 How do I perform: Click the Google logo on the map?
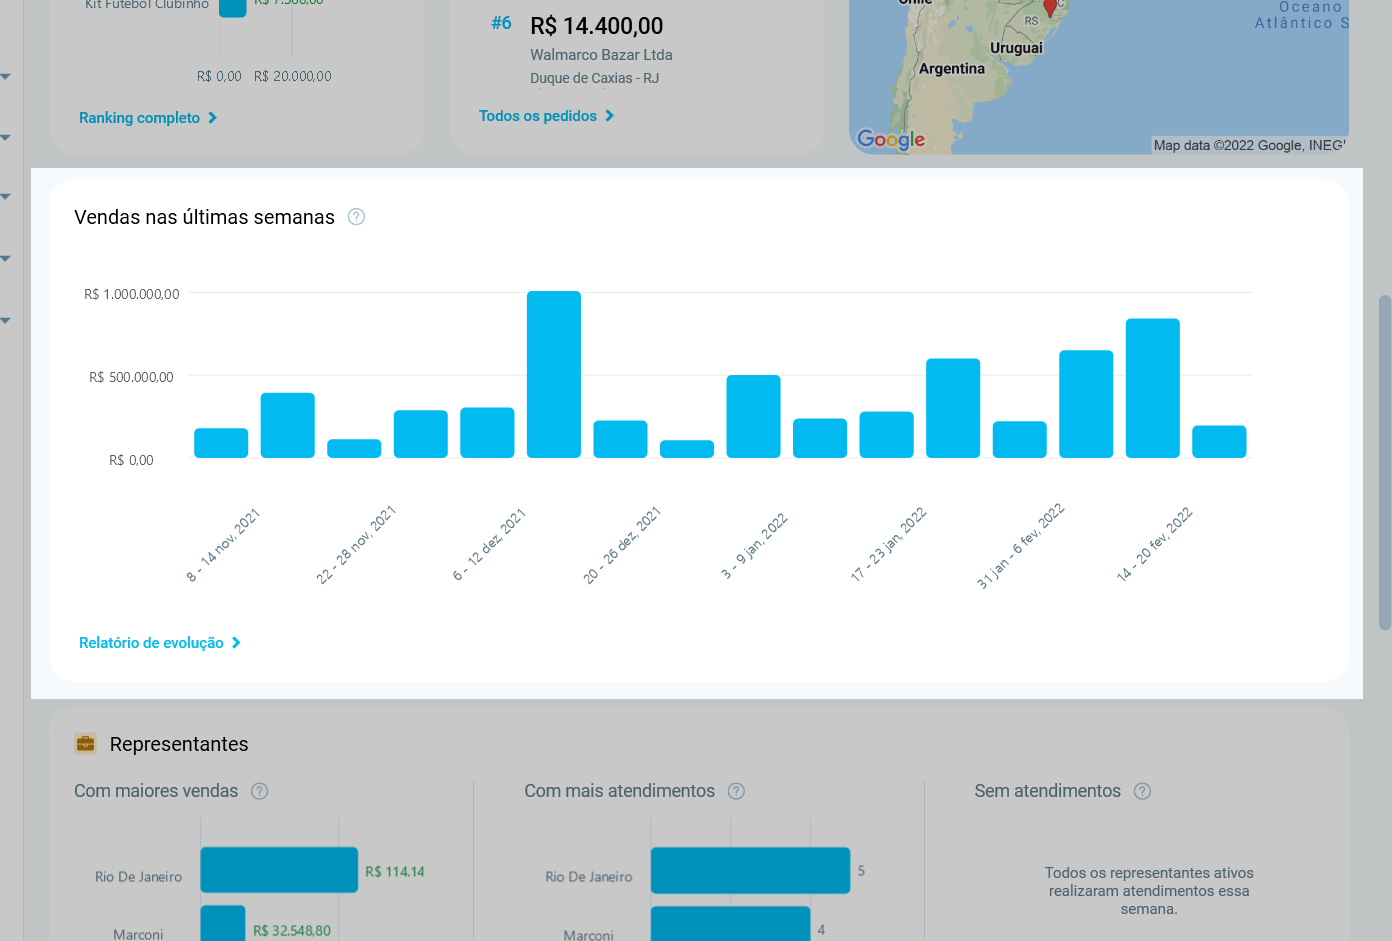[x=891, y=140]
